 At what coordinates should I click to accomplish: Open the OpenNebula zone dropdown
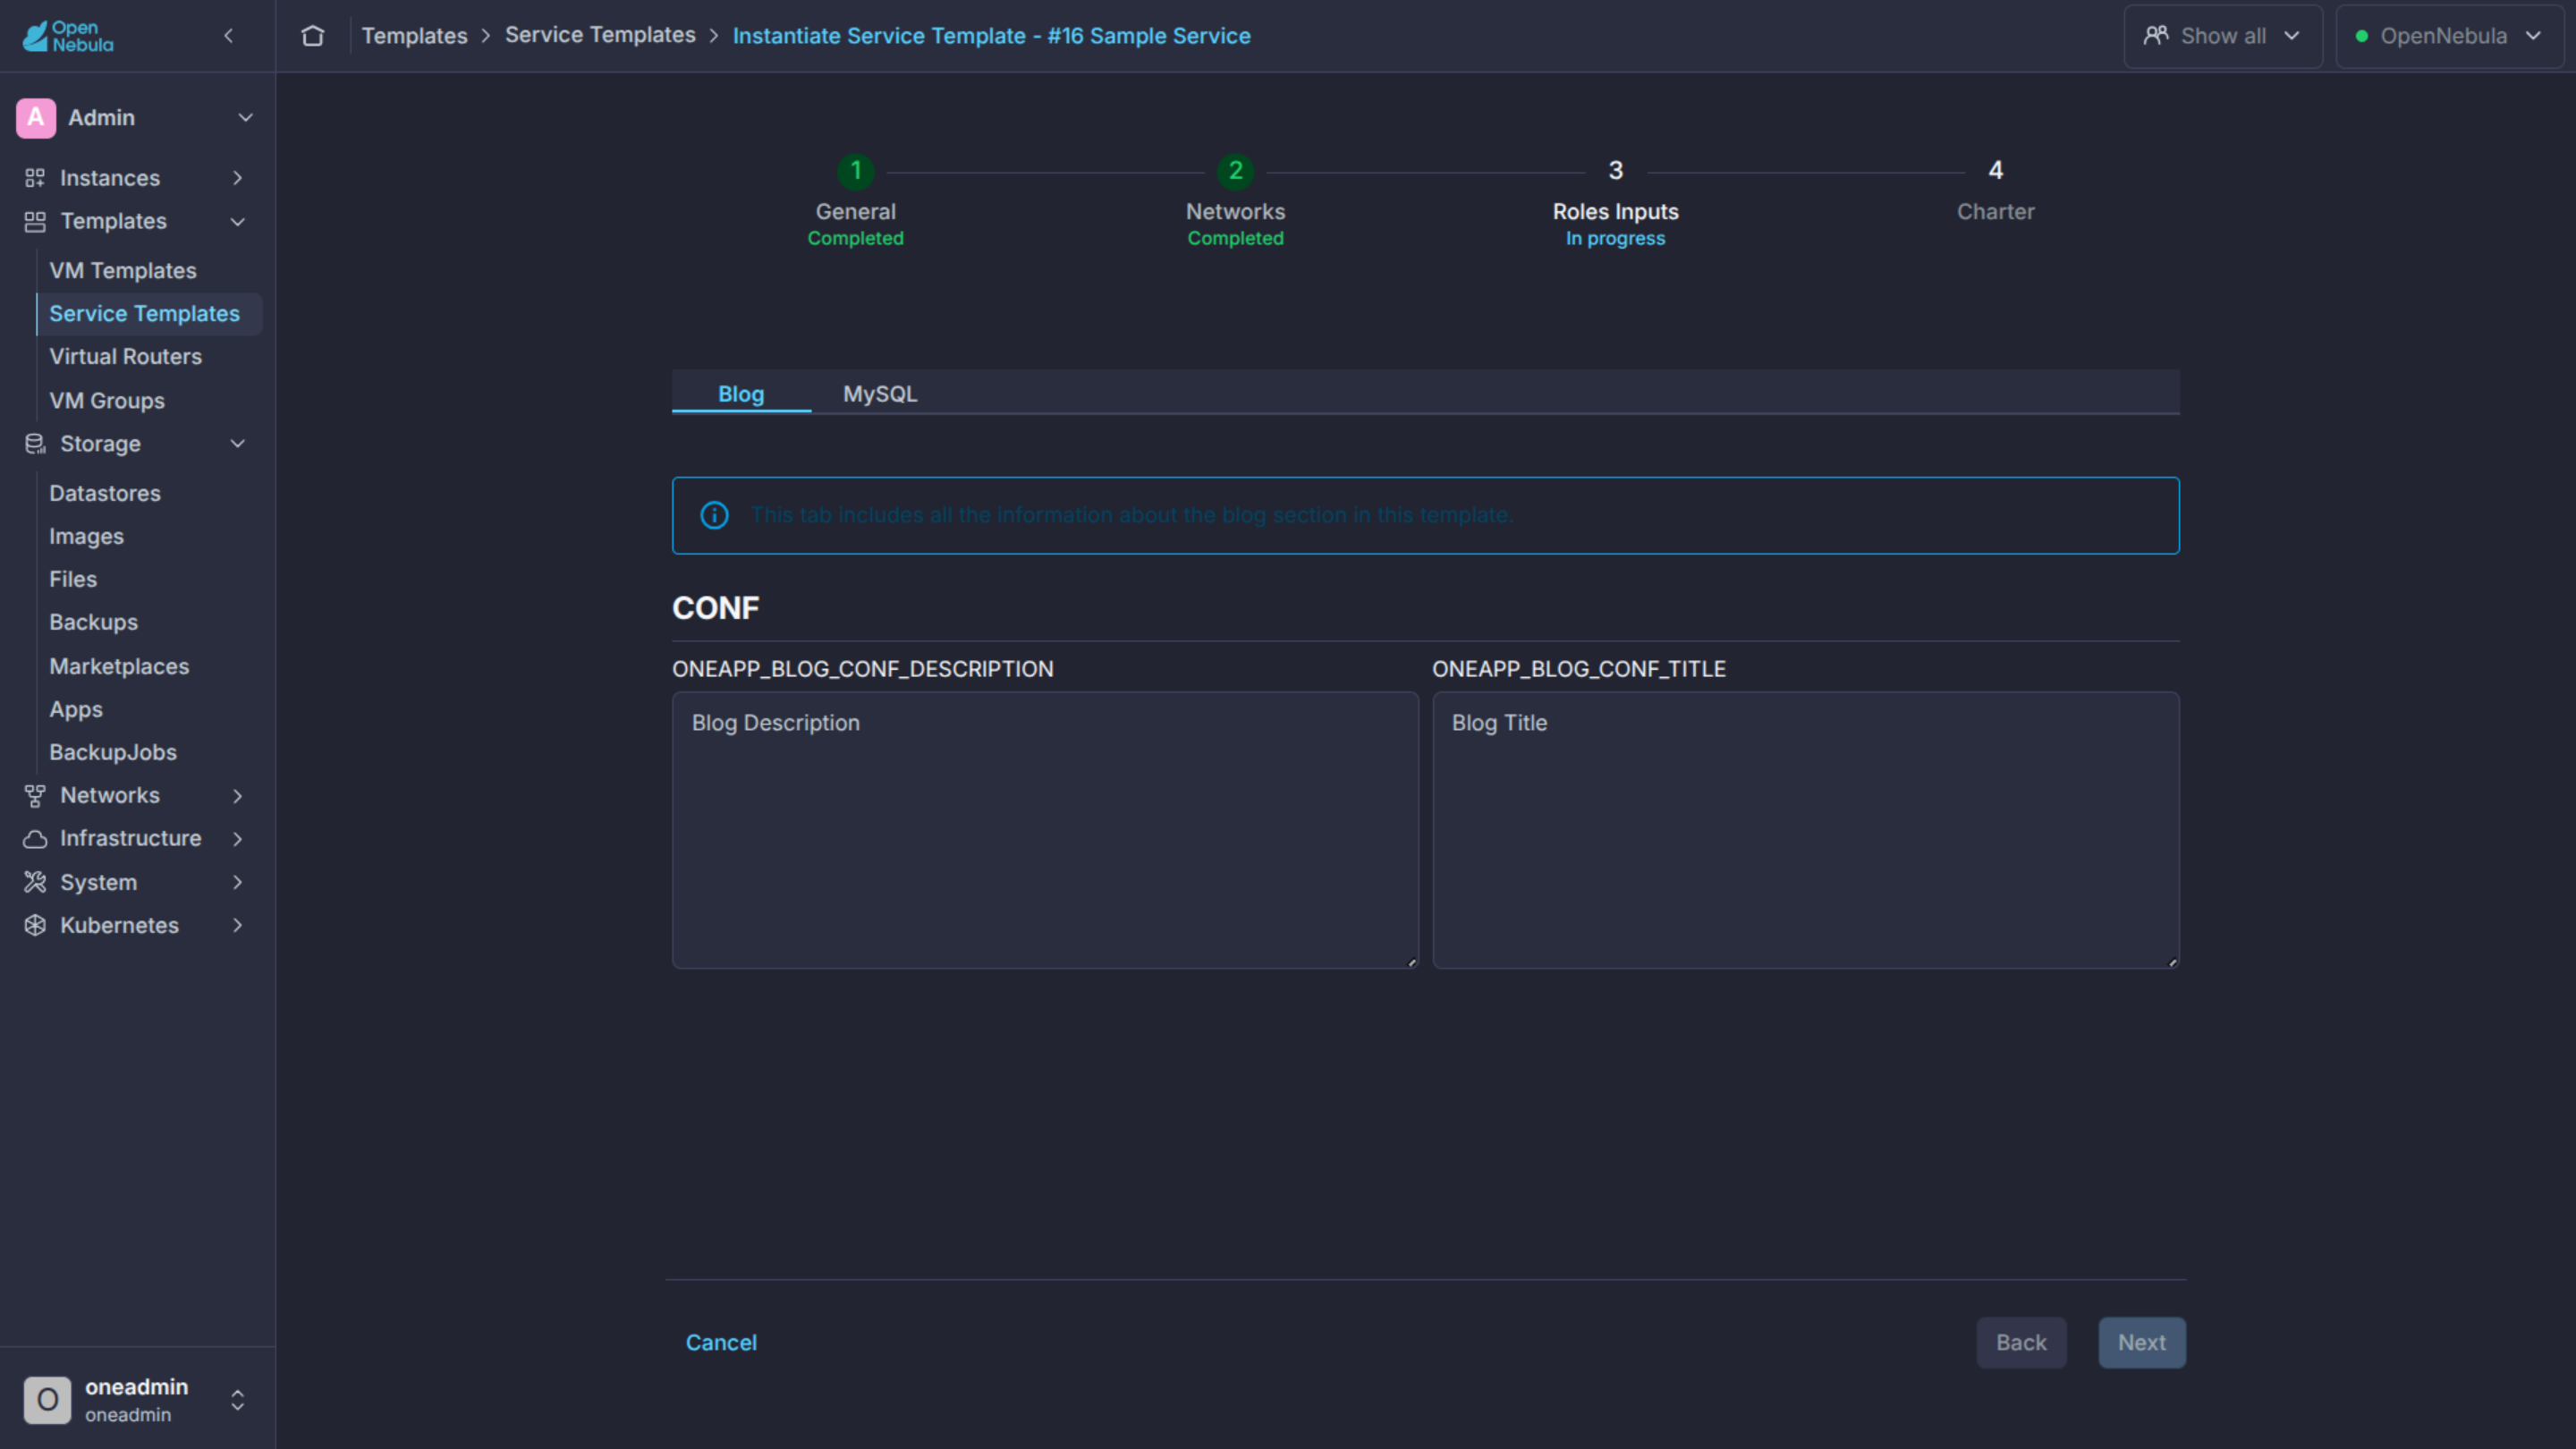click(x=2449, y=36)
